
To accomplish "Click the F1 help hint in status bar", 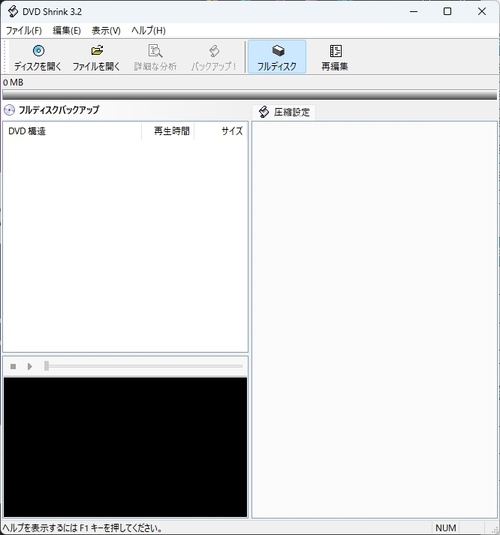I will click(x=82, y=528).
